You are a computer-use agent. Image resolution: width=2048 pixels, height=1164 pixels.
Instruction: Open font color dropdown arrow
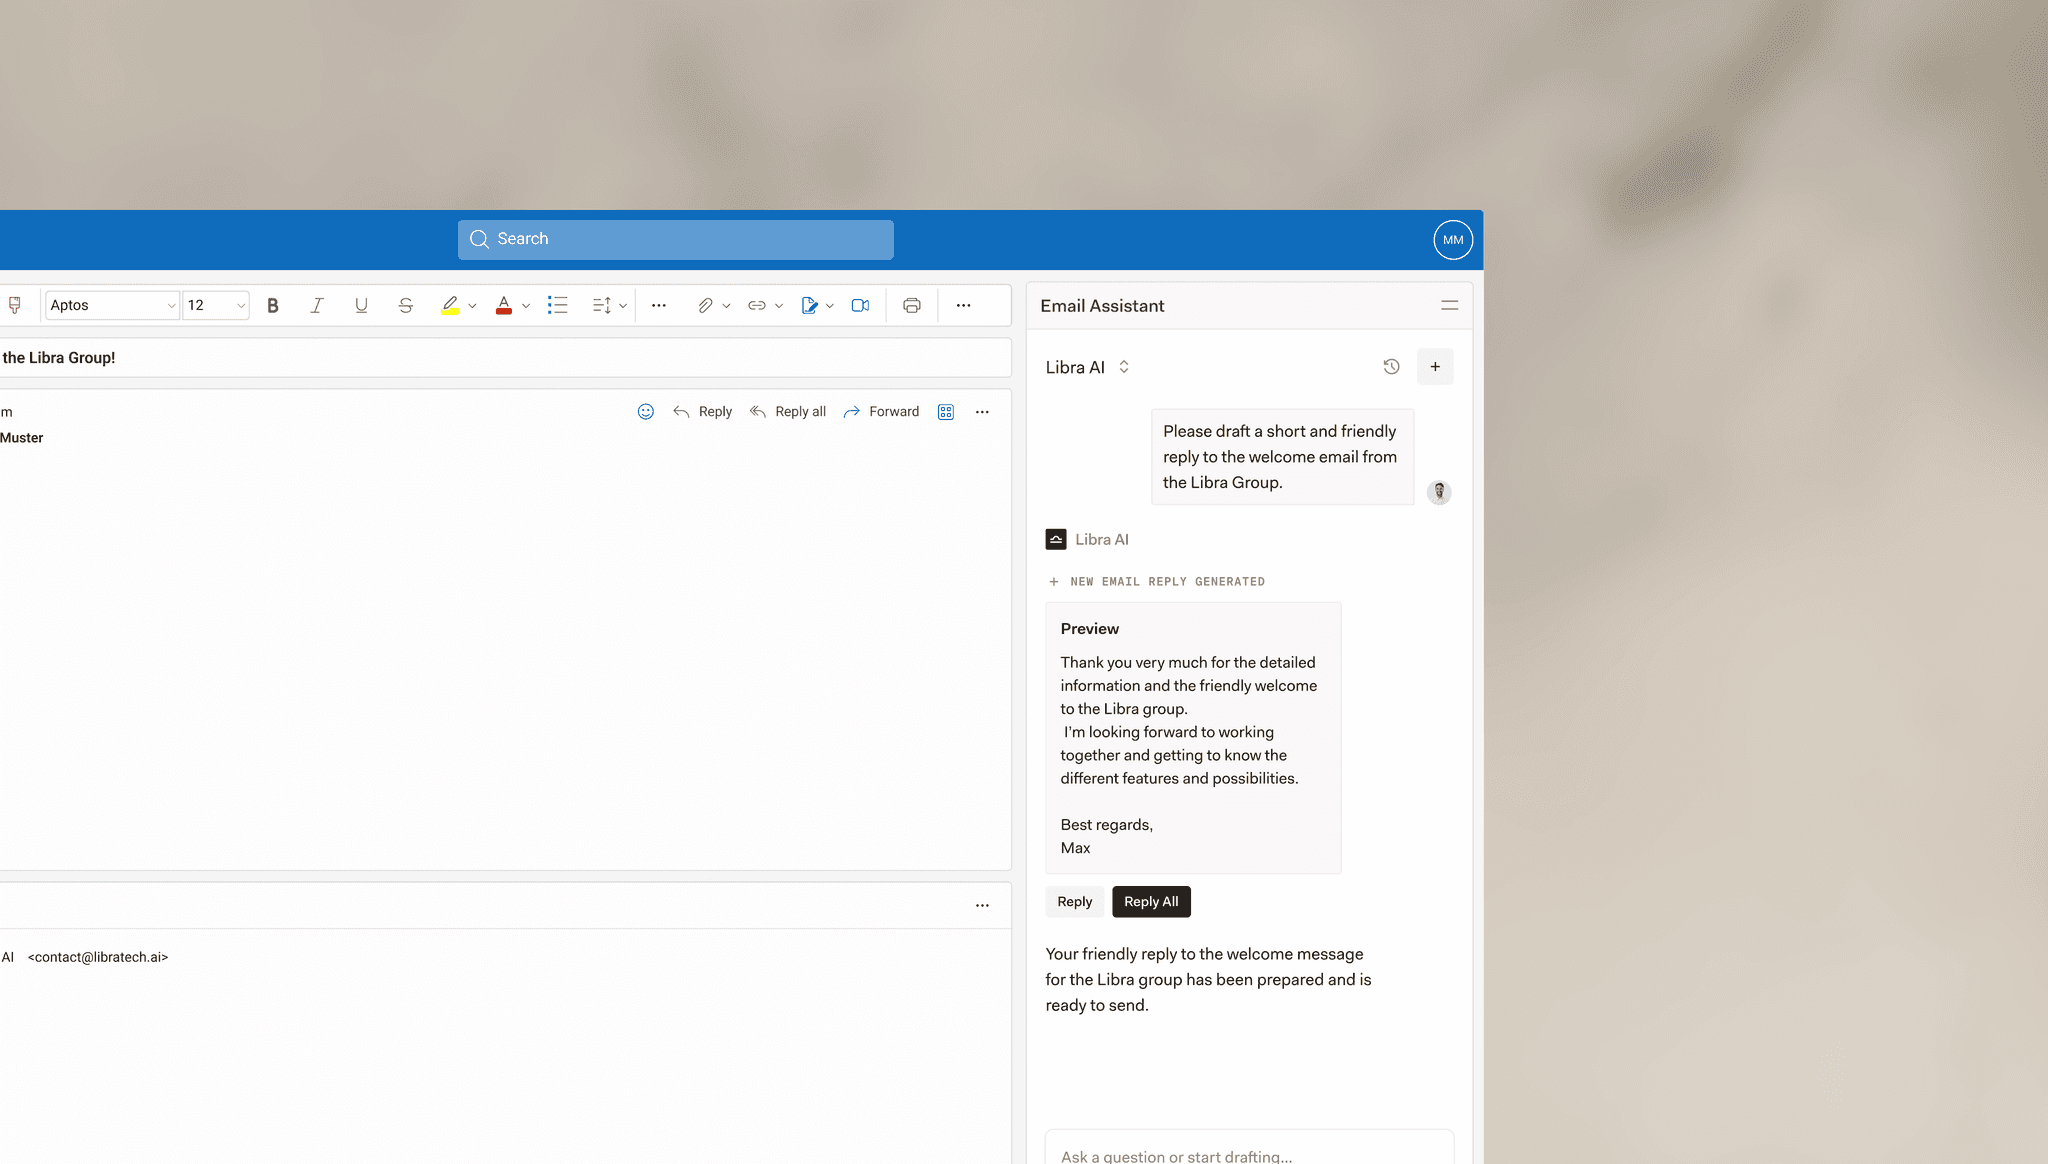coord(526,306)
